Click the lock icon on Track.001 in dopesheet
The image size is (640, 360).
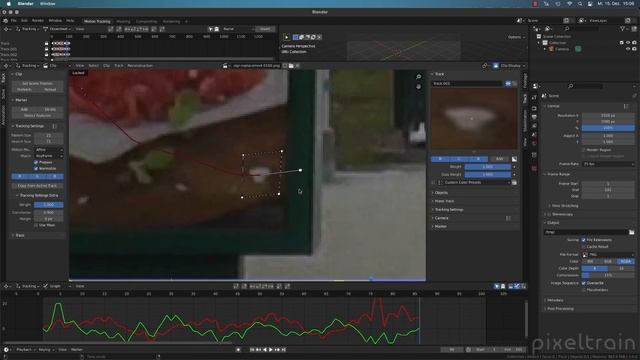pos(46,49)
